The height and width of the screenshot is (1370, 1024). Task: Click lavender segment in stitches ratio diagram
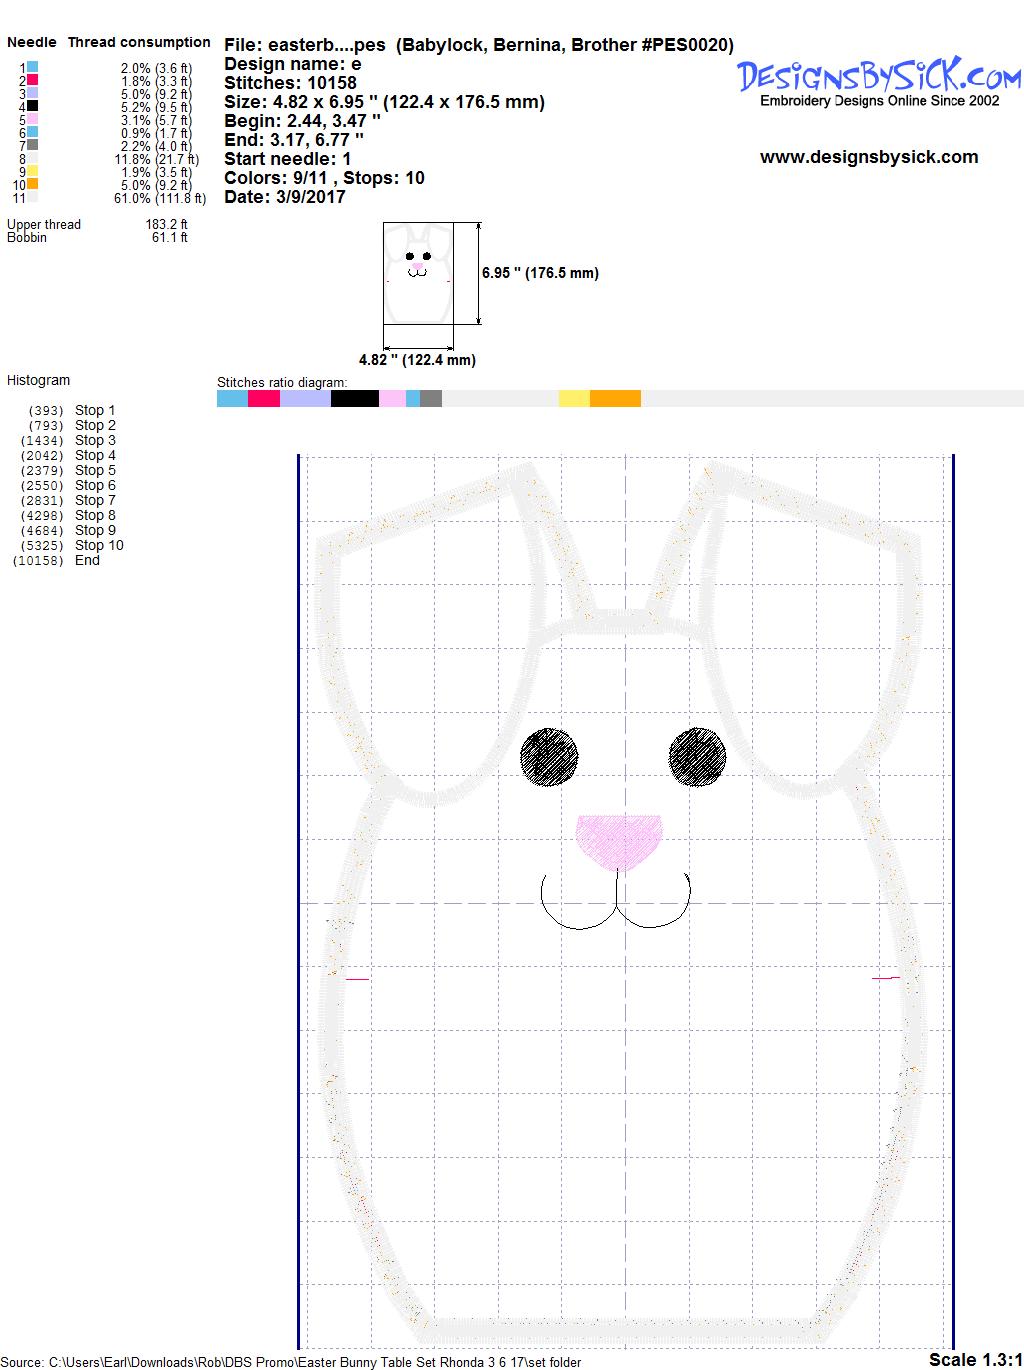point(305,399)
